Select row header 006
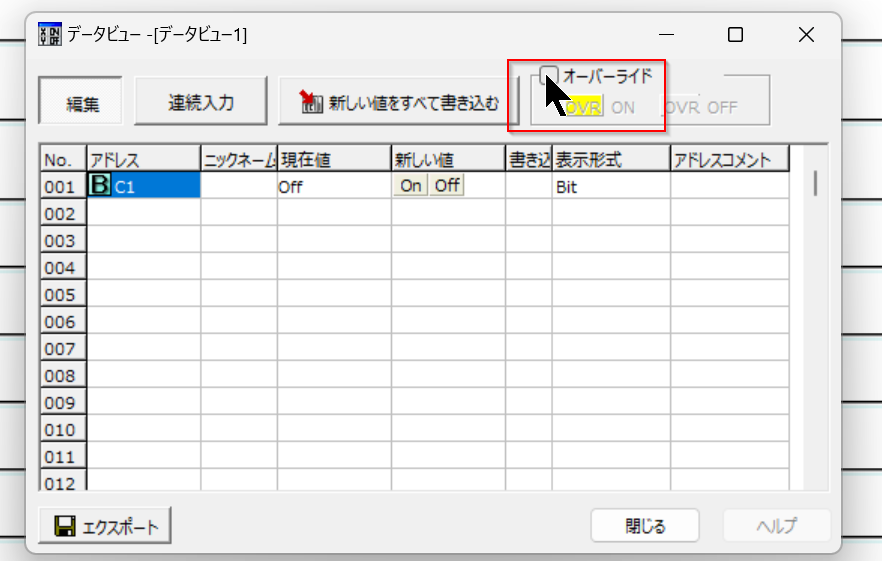 coord(63,321)
